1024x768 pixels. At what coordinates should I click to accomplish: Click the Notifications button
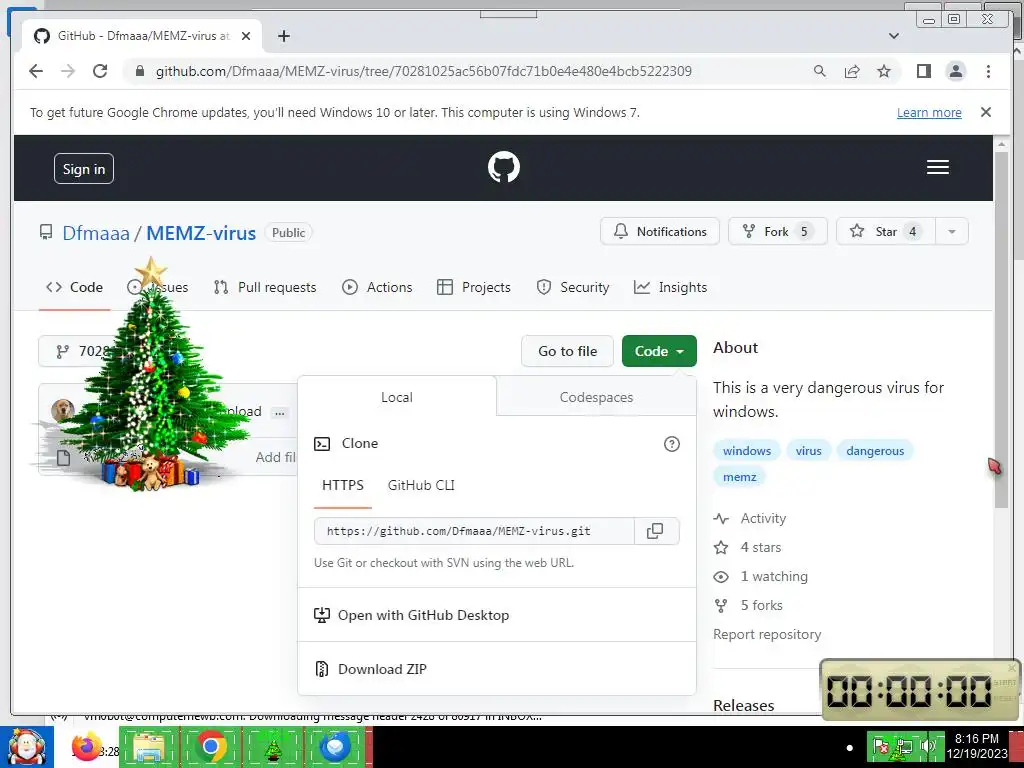(x=660, y=232)
